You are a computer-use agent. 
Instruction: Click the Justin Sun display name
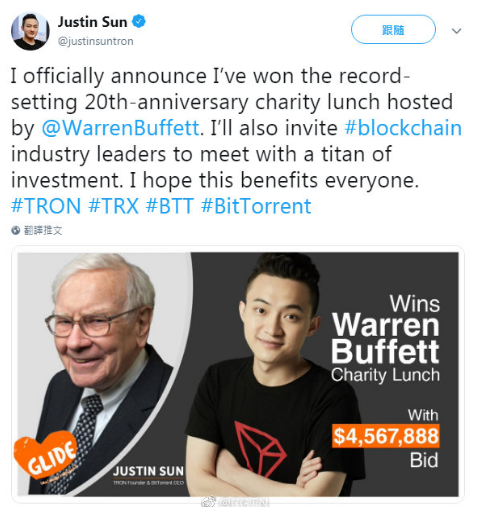pos(92,22)
